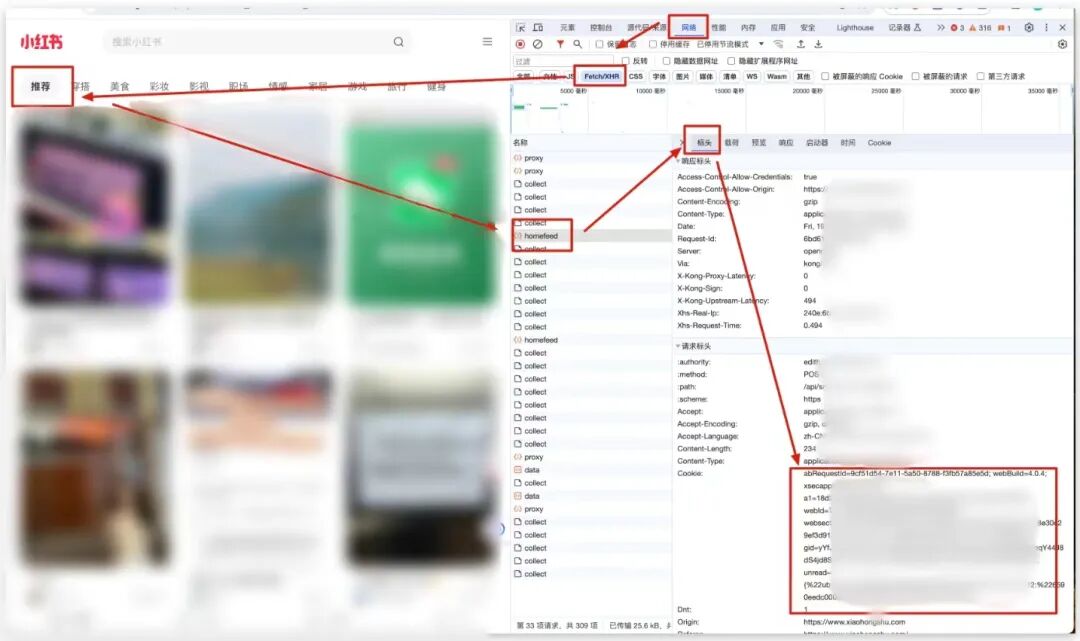Toggle the red filter funnel icon
Viewport: 1080px width, 641px height.
click(560, 44)
